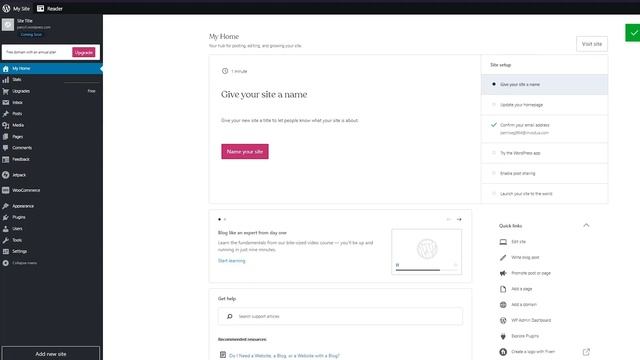This screenshot has width=640, height=360.
Task: Click the Upgrades cart icon
Action: [6, 91]
